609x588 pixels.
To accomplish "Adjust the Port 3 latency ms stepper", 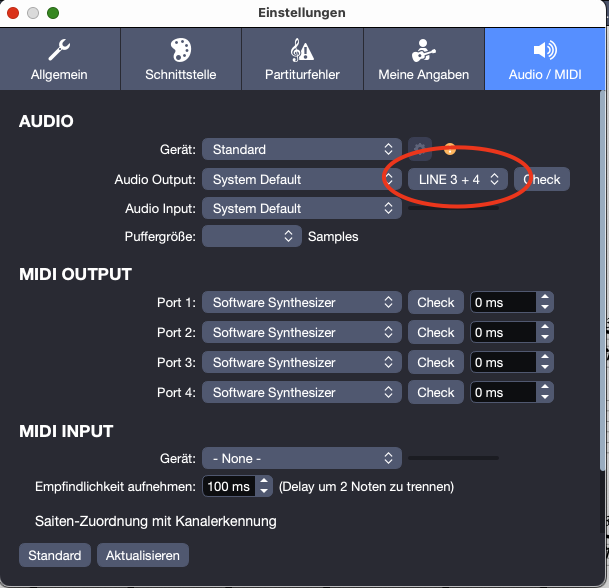I will point(544,362).
